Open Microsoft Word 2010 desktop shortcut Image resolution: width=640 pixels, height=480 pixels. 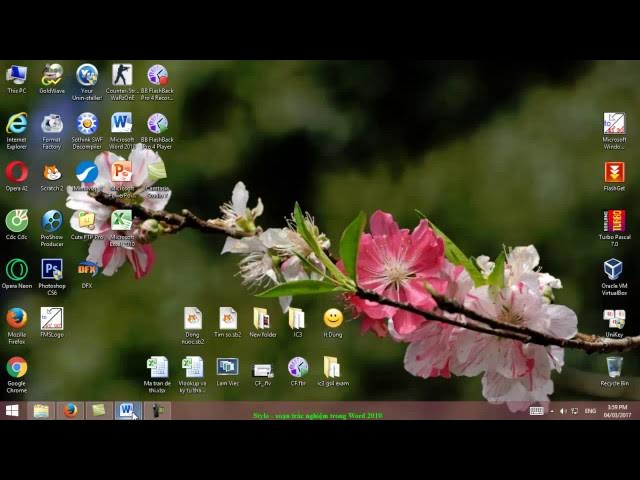122,131
